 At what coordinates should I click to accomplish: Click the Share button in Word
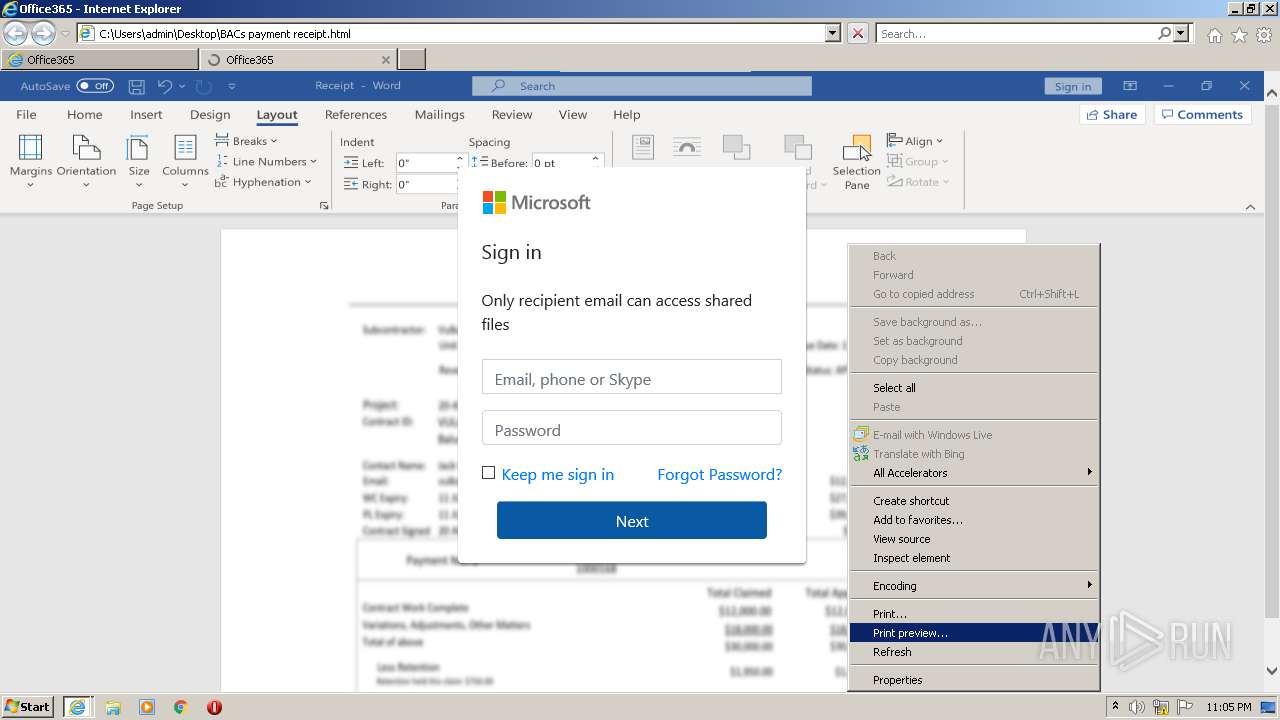[x=1112, y=115]
